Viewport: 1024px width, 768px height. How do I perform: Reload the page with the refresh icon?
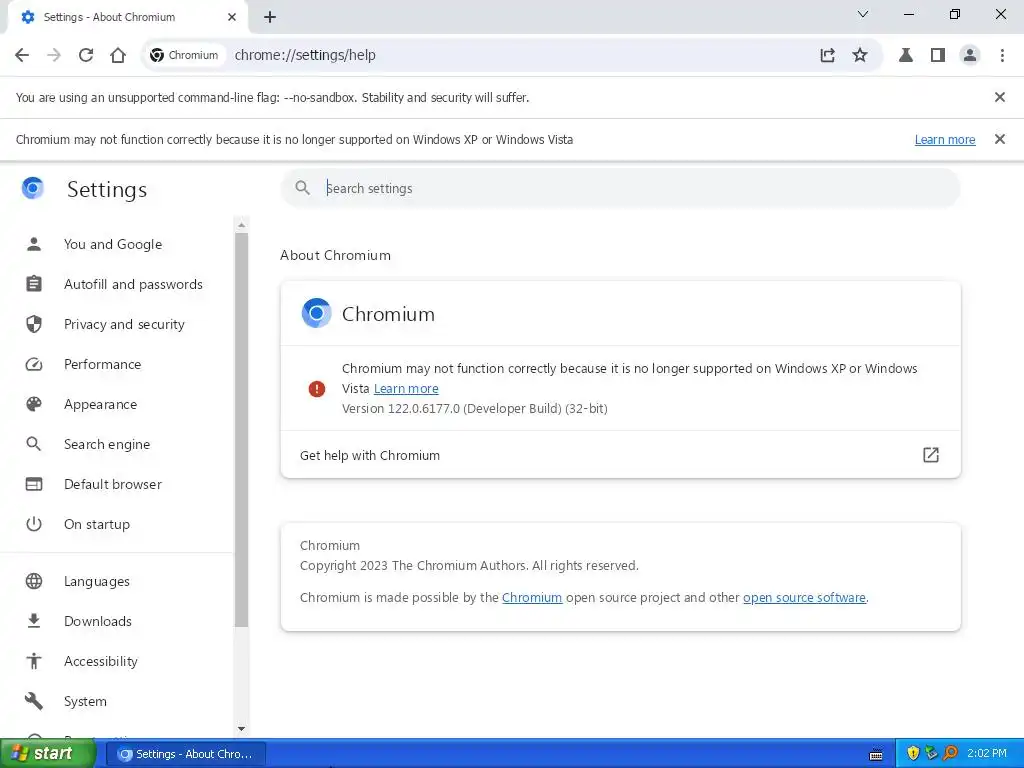click(x=86, y=55)
